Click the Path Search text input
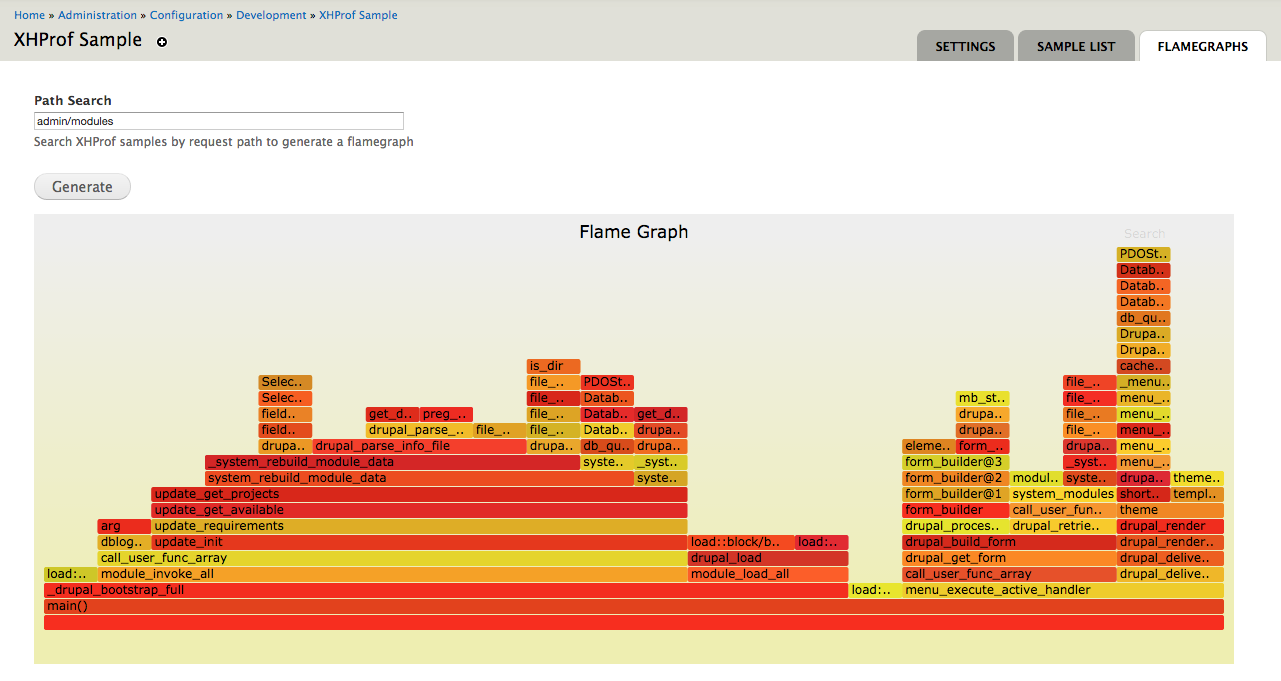This screenshot has height=681, width=1281. (219, 121)
